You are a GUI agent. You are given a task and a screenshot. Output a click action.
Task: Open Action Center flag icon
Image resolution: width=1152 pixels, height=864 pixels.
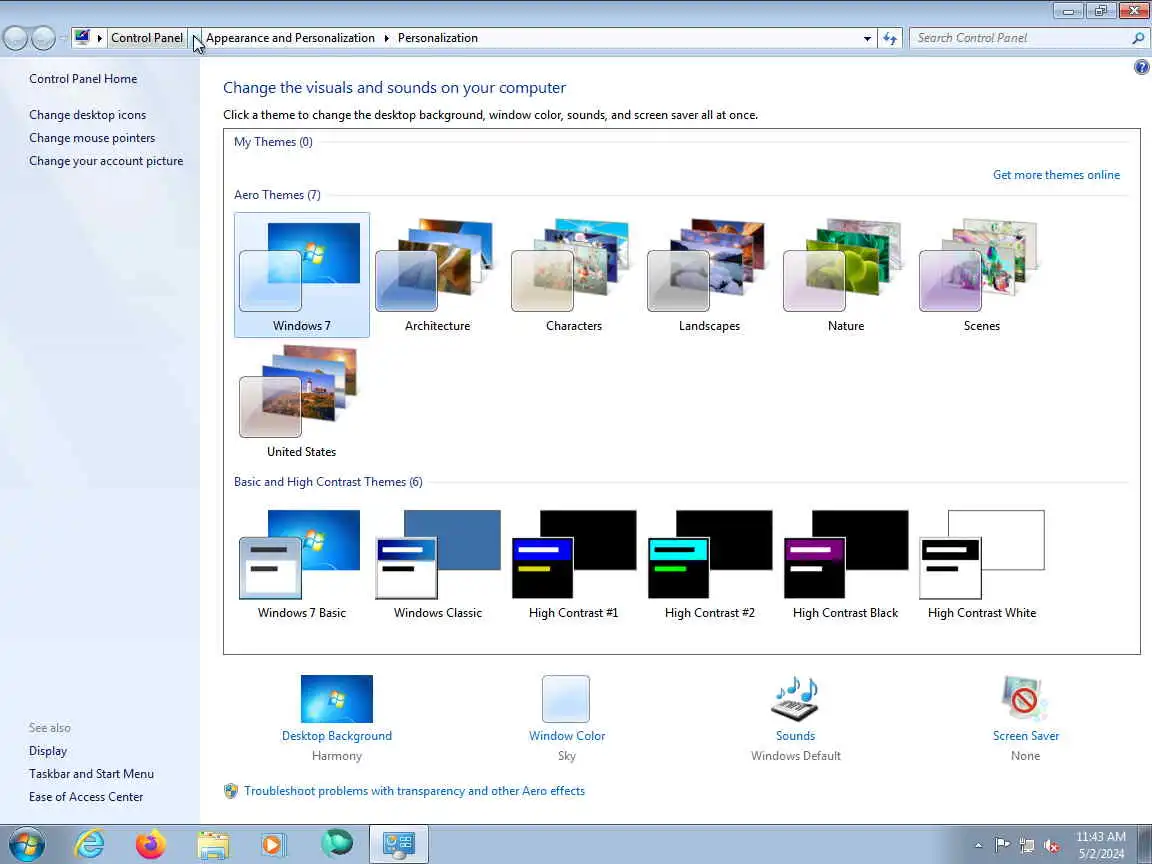(1002, 846)
